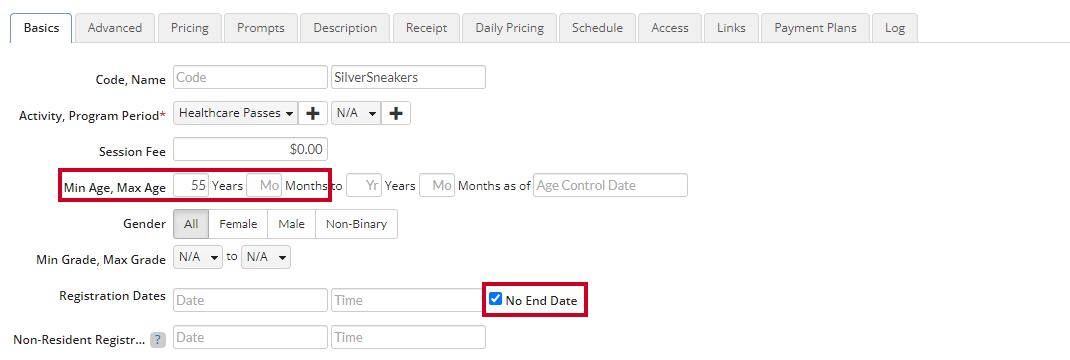Open the Program Period N/A dropdown
This screenshot has height=360, width=1070.
[356, 113]
